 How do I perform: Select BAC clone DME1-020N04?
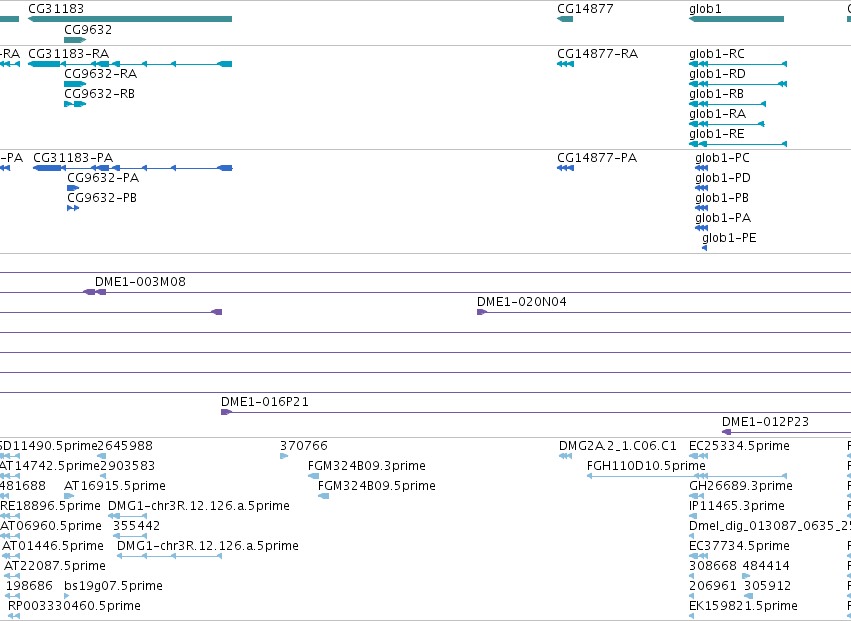(x=522, y=302)
